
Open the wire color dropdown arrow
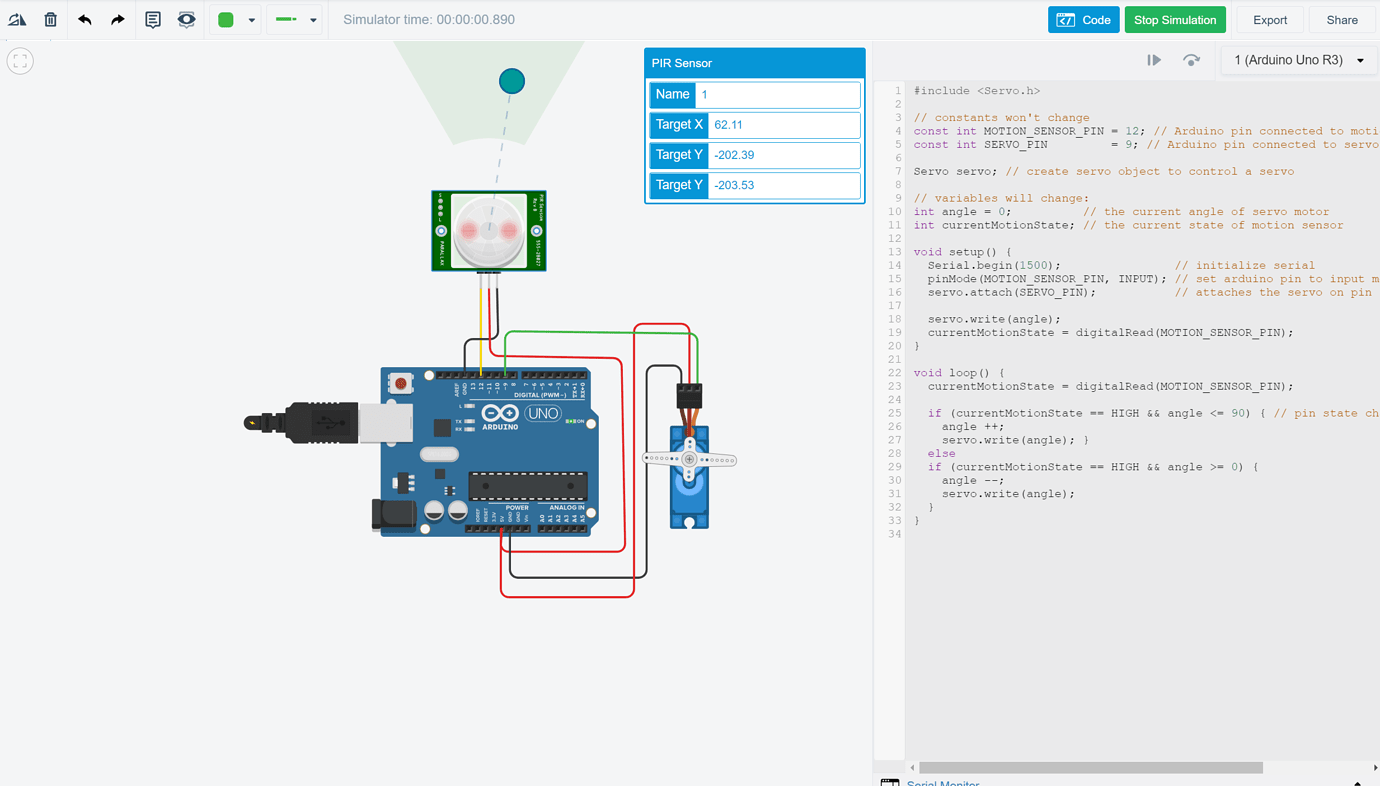(251, 20)
